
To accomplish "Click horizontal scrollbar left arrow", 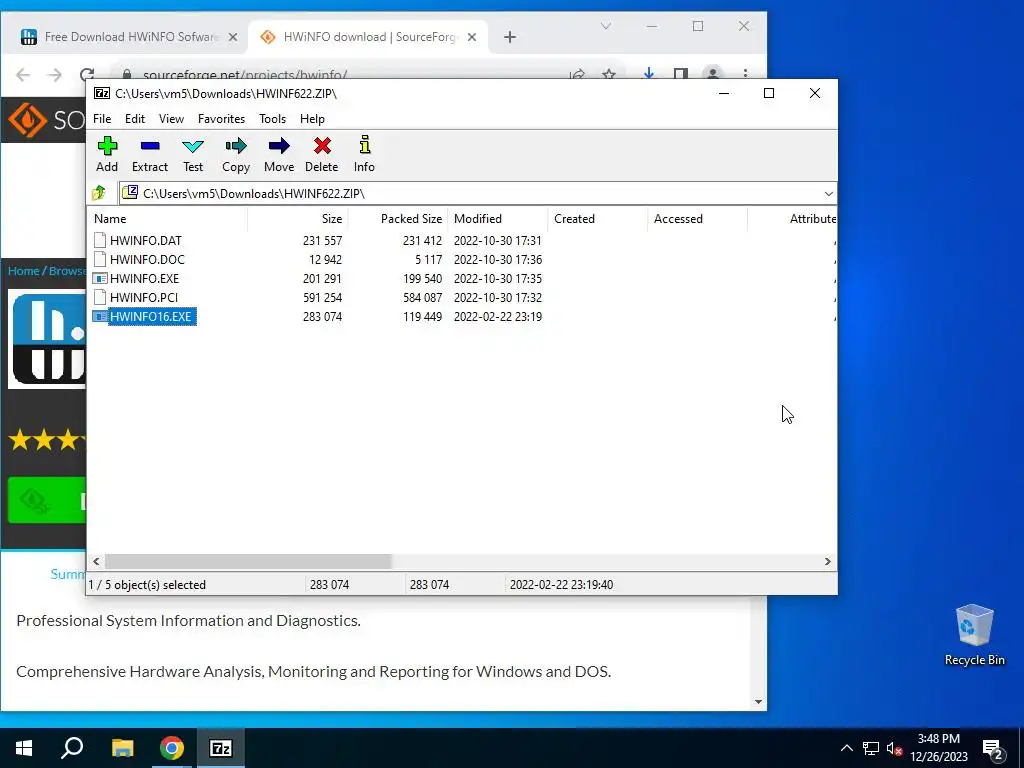I will coord(96,562).
